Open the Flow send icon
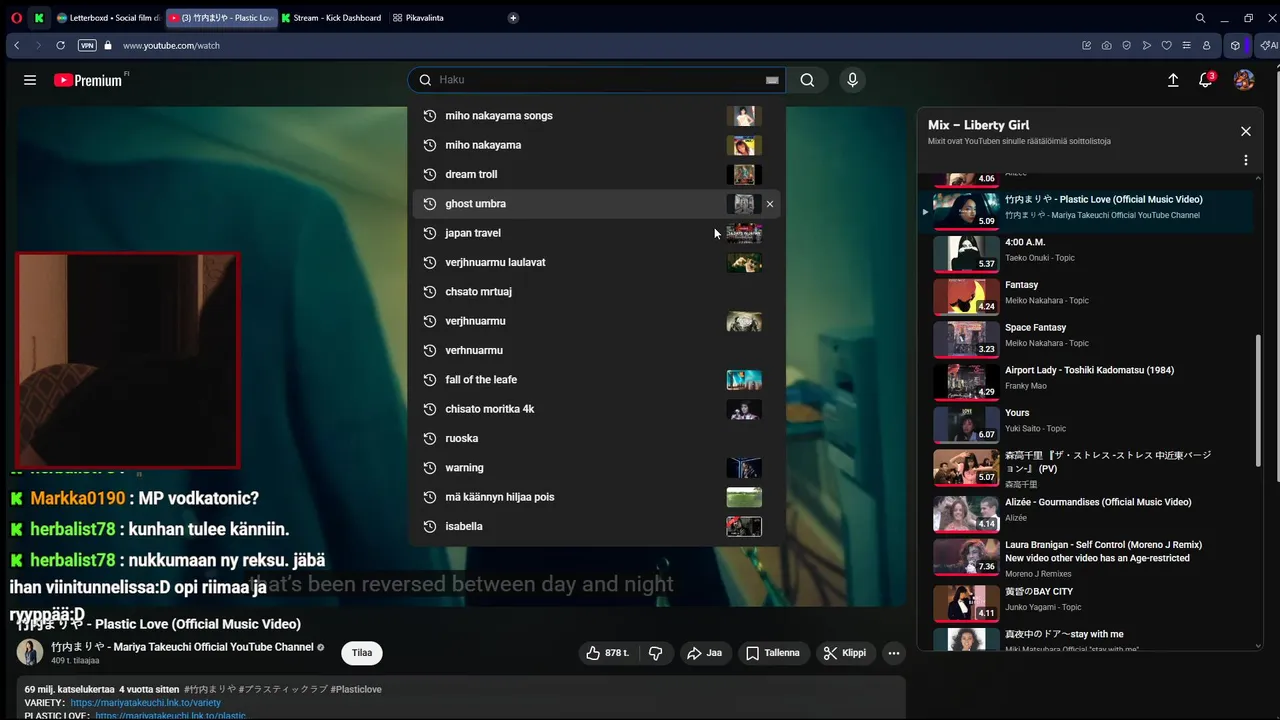This screenshot has width=1280, height=720. tap(1146, 45)
